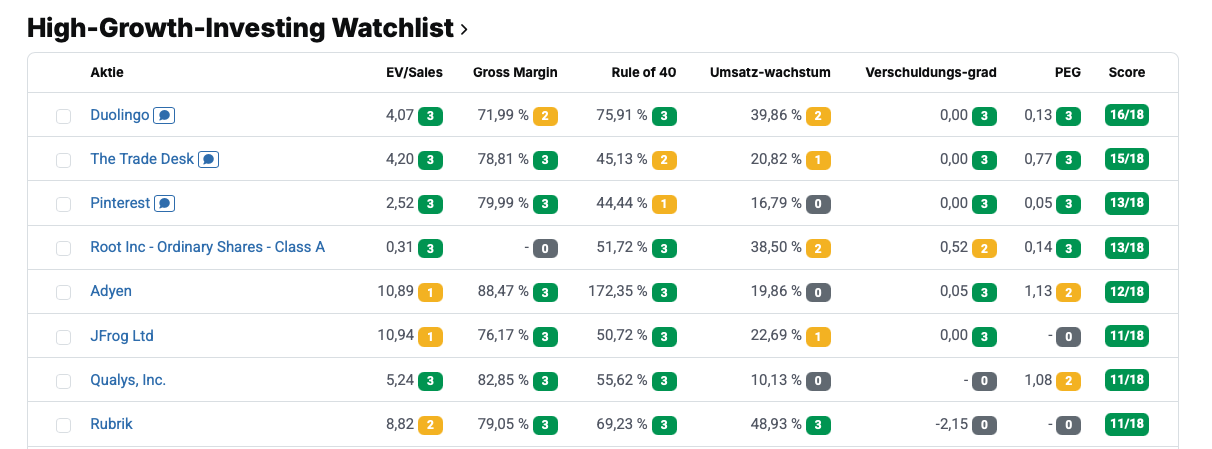1212x449 pixels.
Task: Click Pinterest's yellow Rule of 40 badge
Action: tap(665, 204)
